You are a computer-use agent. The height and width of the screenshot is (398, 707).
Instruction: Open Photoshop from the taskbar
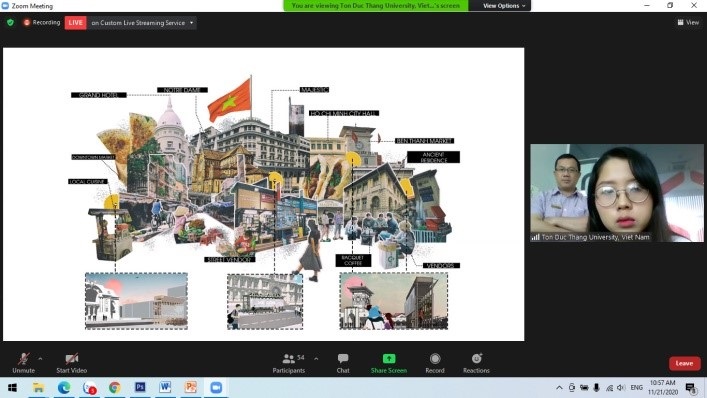pos(140,387)
